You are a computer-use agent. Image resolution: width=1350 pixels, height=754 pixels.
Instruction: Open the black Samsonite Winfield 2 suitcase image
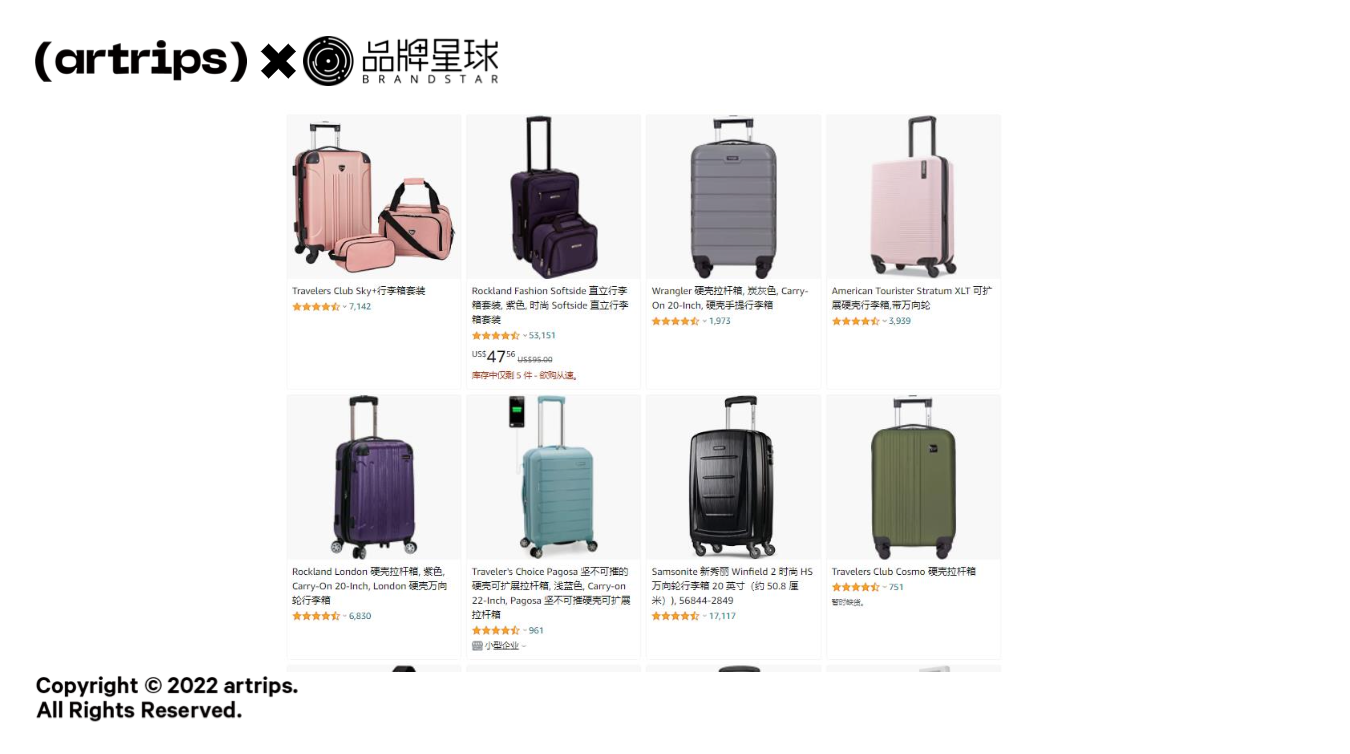coord(733,477)
